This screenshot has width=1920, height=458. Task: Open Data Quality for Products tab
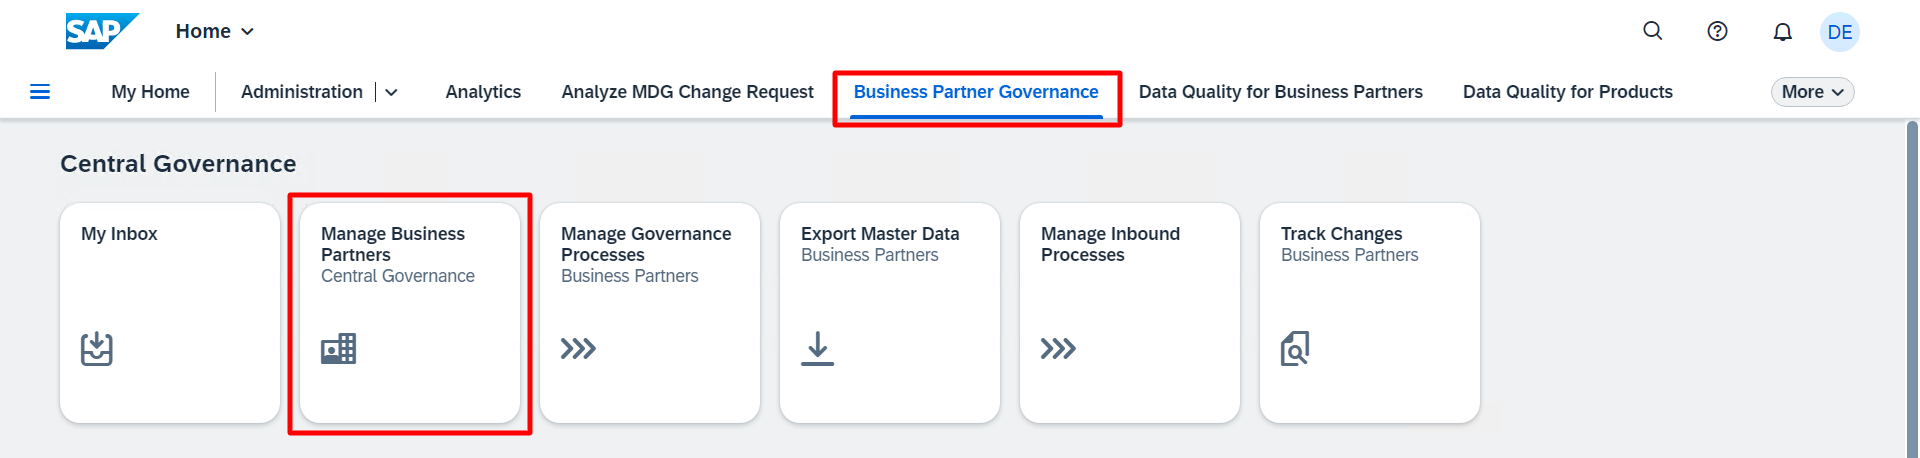(x=1567, y=92)
